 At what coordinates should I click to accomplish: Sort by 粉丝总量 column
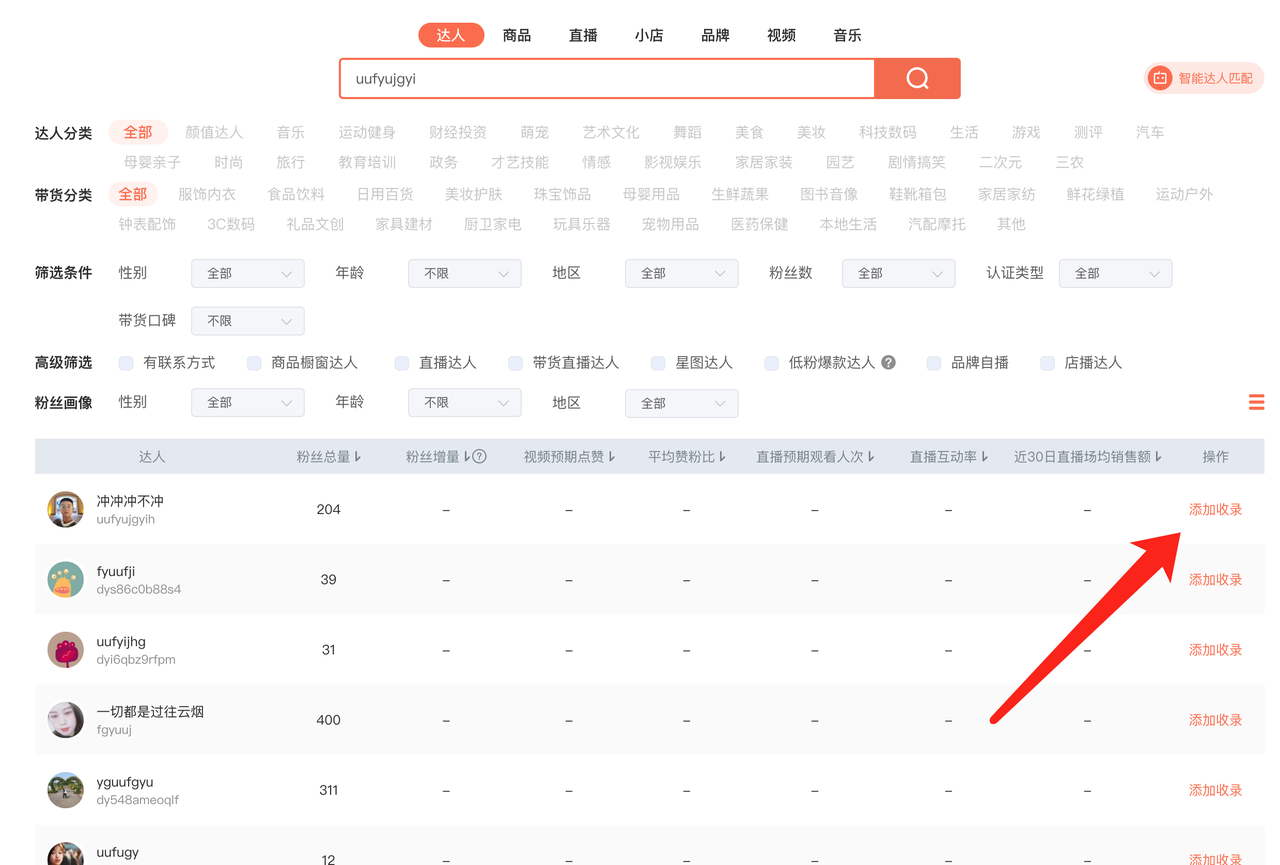[x=329, y=457]
